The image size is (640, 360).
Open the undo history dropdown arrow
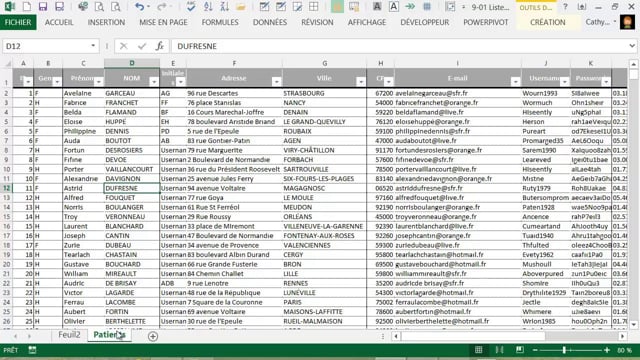(x=148, y=7)
